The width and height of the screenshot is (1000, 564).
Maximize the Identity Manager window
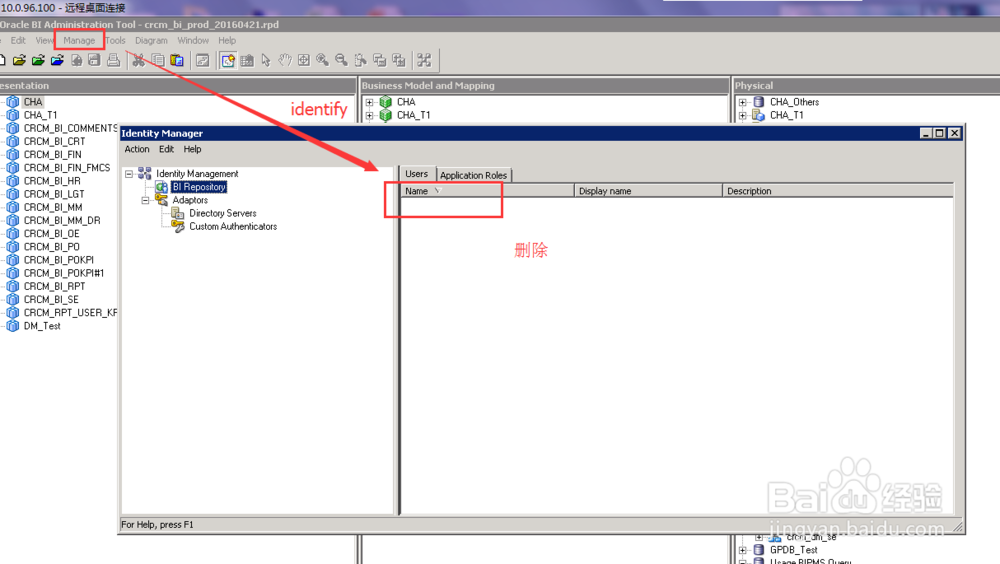click(940, 133)
